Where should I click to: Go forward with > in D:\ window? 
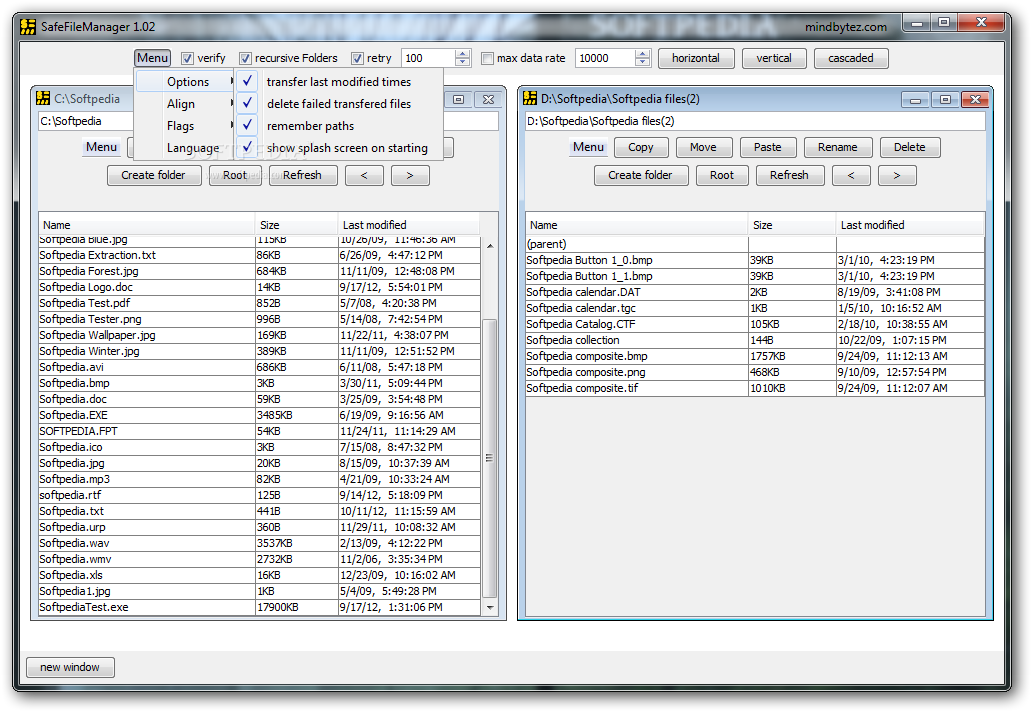pyautogui.click(x=896, y=175)
